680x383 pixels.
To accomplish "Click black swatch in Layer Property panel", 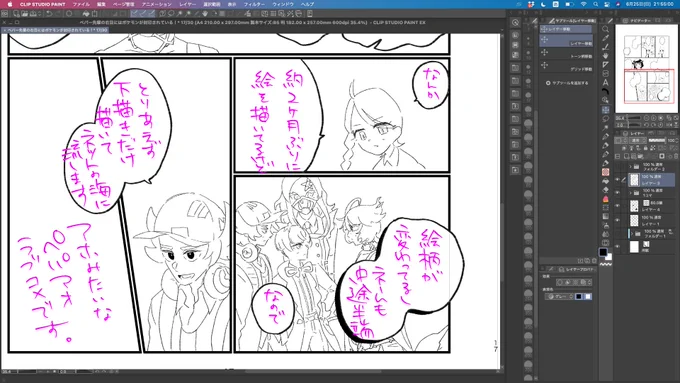I will click(579, 297).
